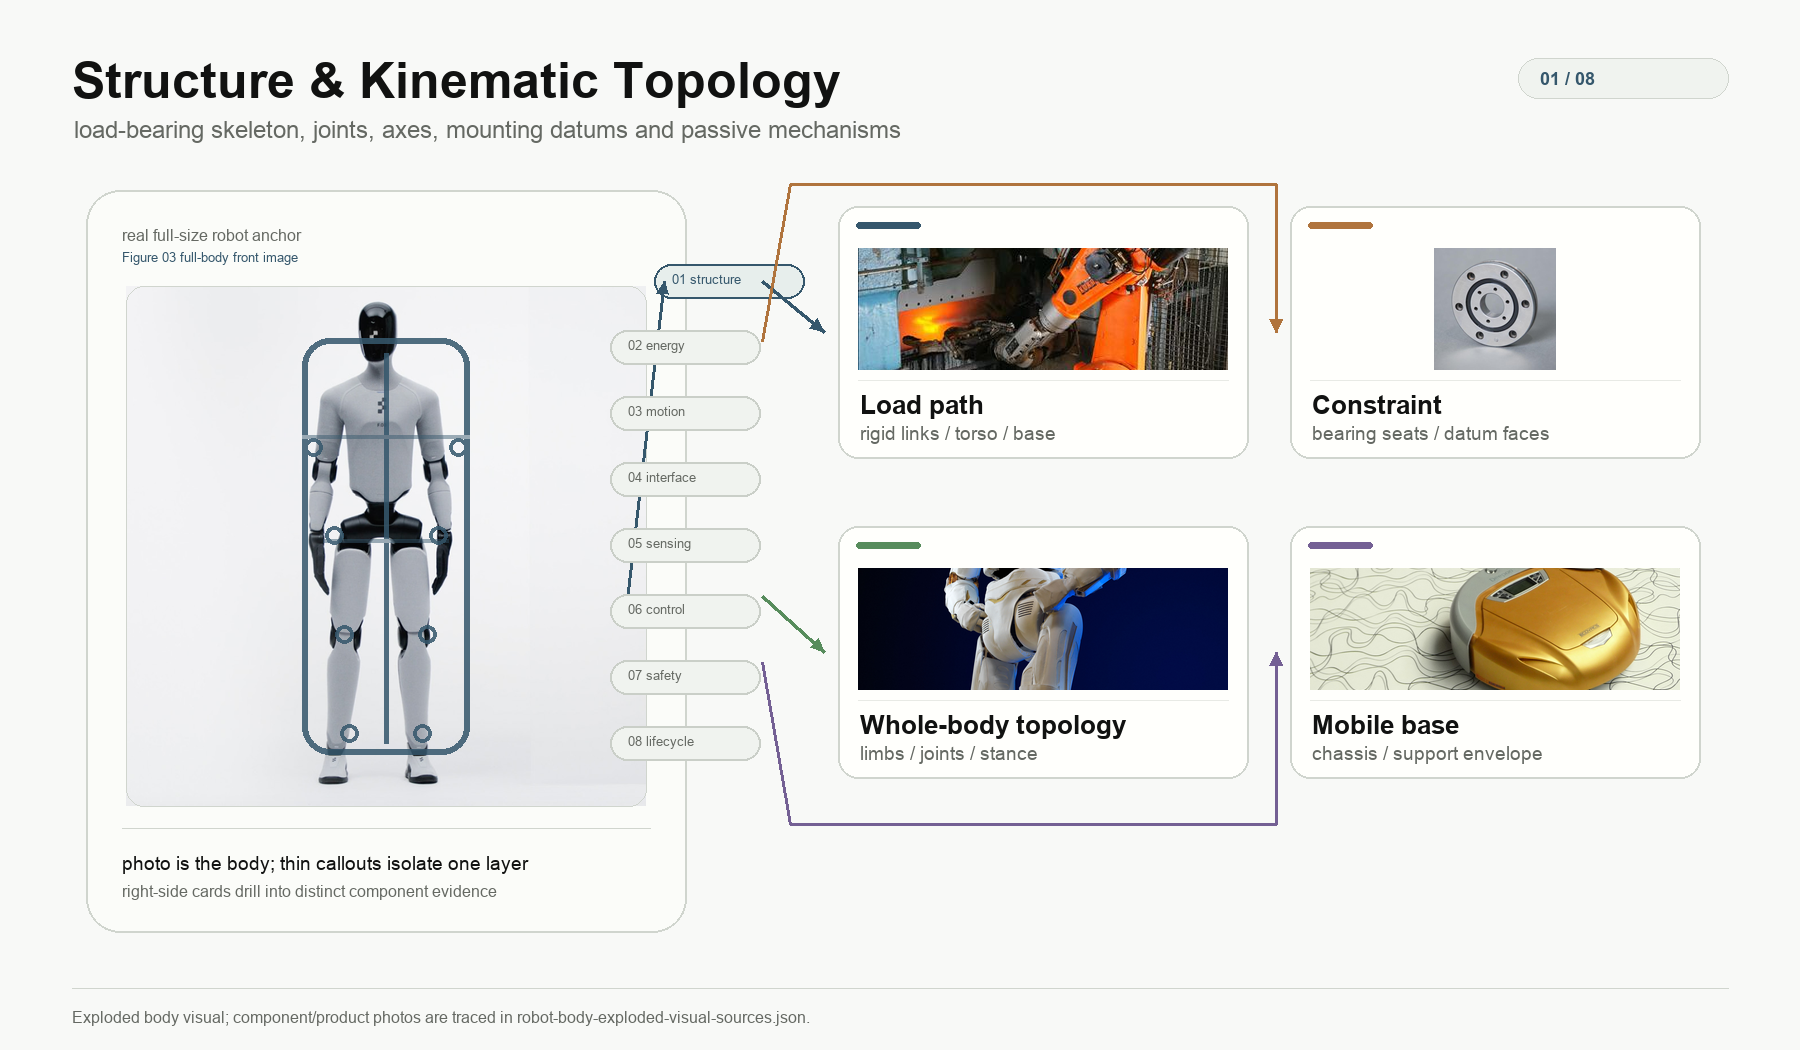Image resolution: width=1800 pixels, height=1050 pixels.
Task: Open the industrial robot arm photo
Action: click(x=1043, y=309)
